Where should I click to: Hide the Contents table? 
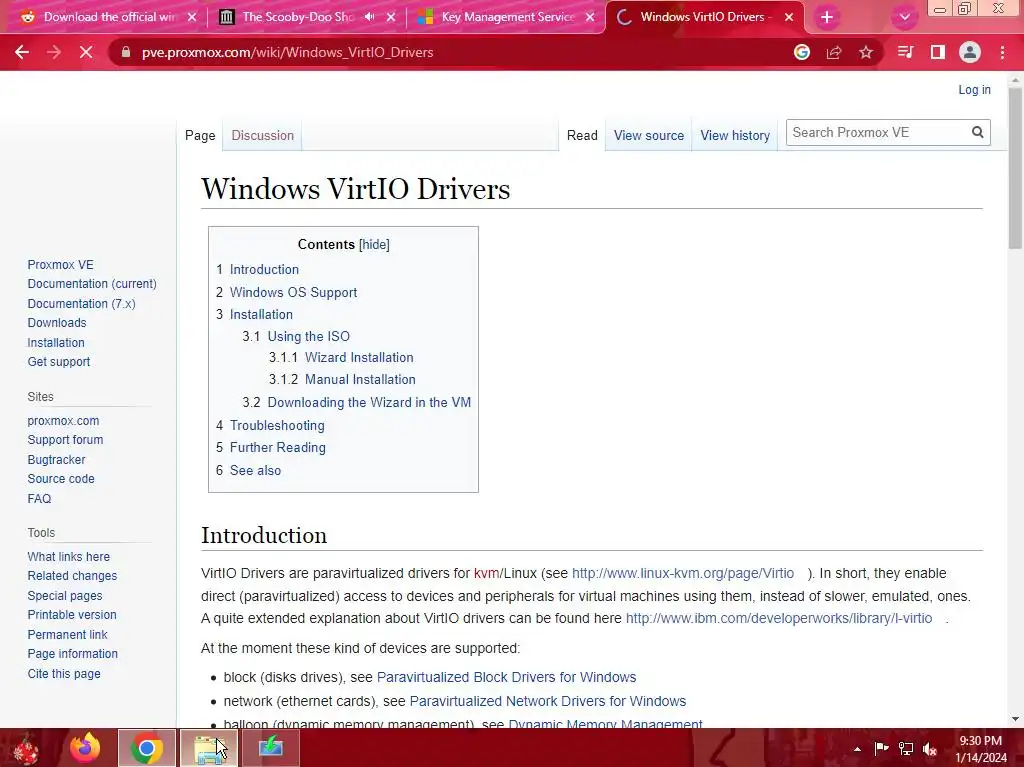click(x=374, y=244)
